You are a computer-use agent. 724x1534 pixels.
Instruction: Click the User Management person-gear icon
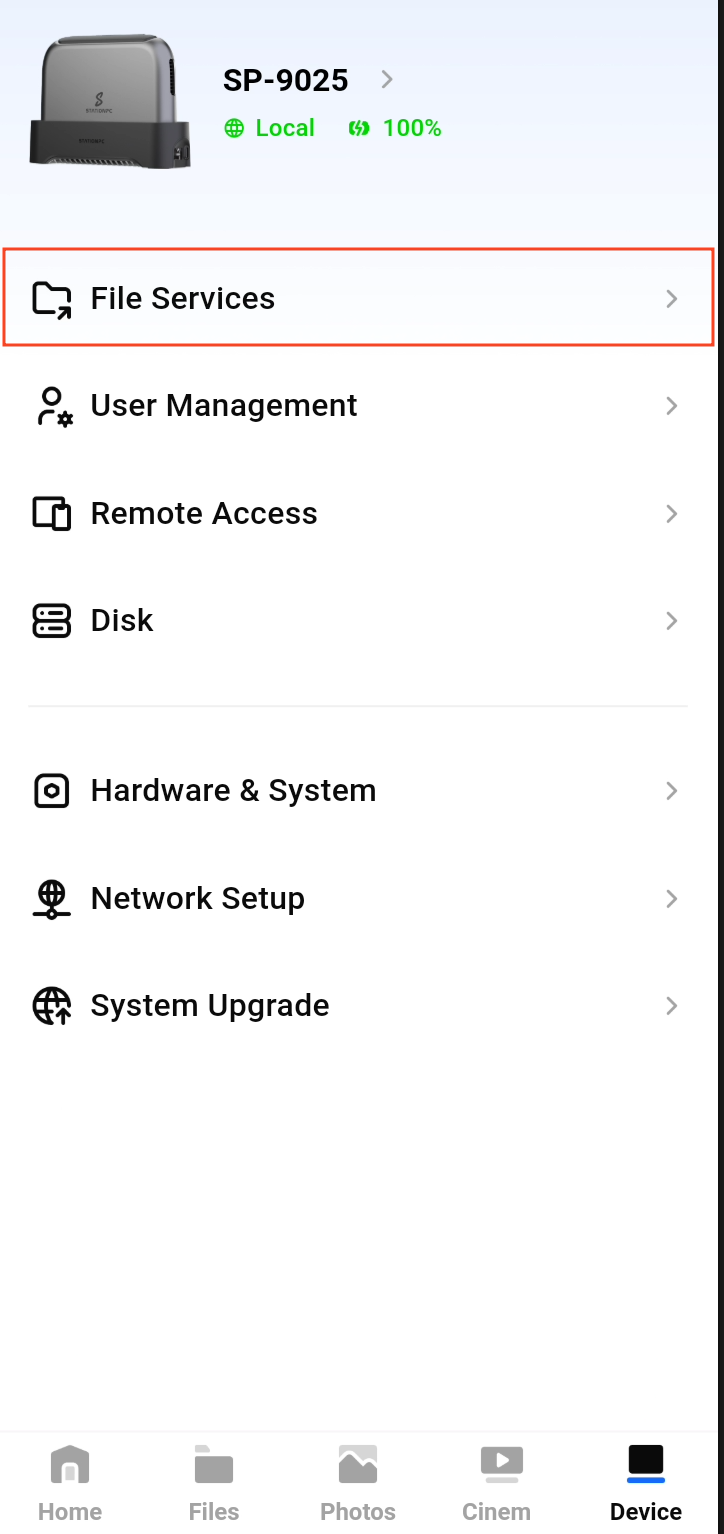point(53,407)
